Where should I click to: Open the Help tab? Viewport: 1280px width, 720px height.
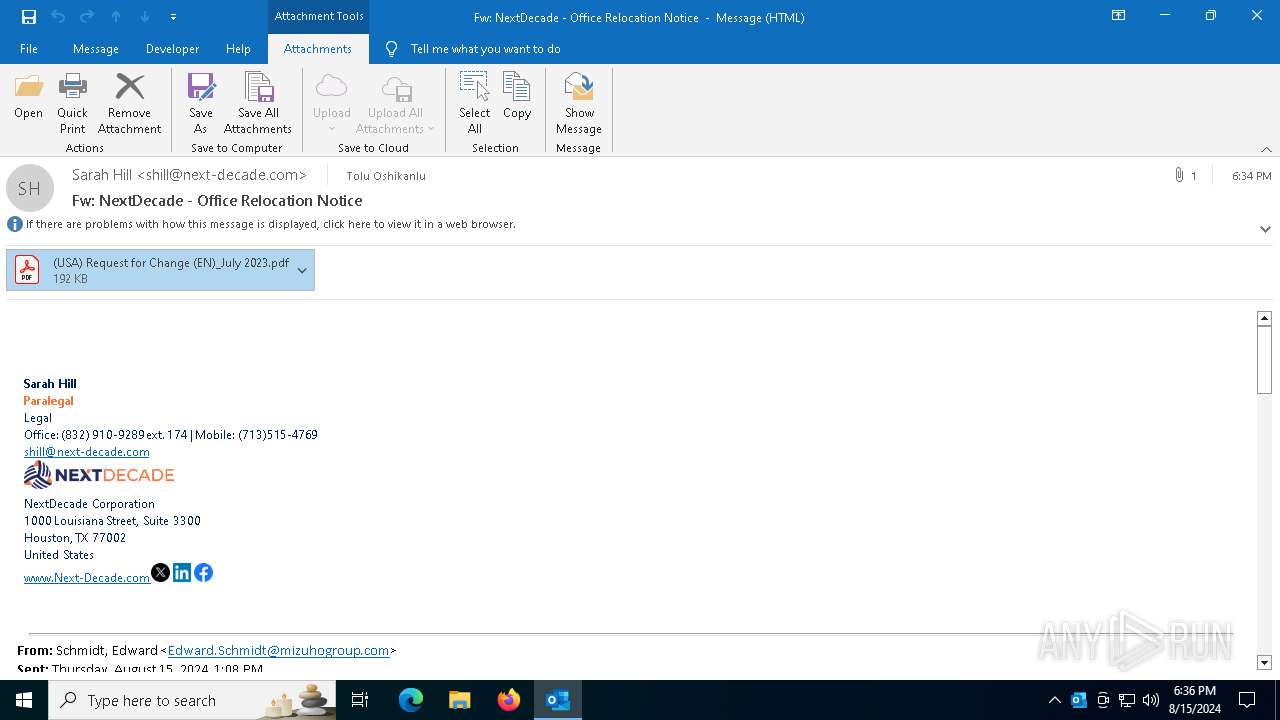pos(238,49)
